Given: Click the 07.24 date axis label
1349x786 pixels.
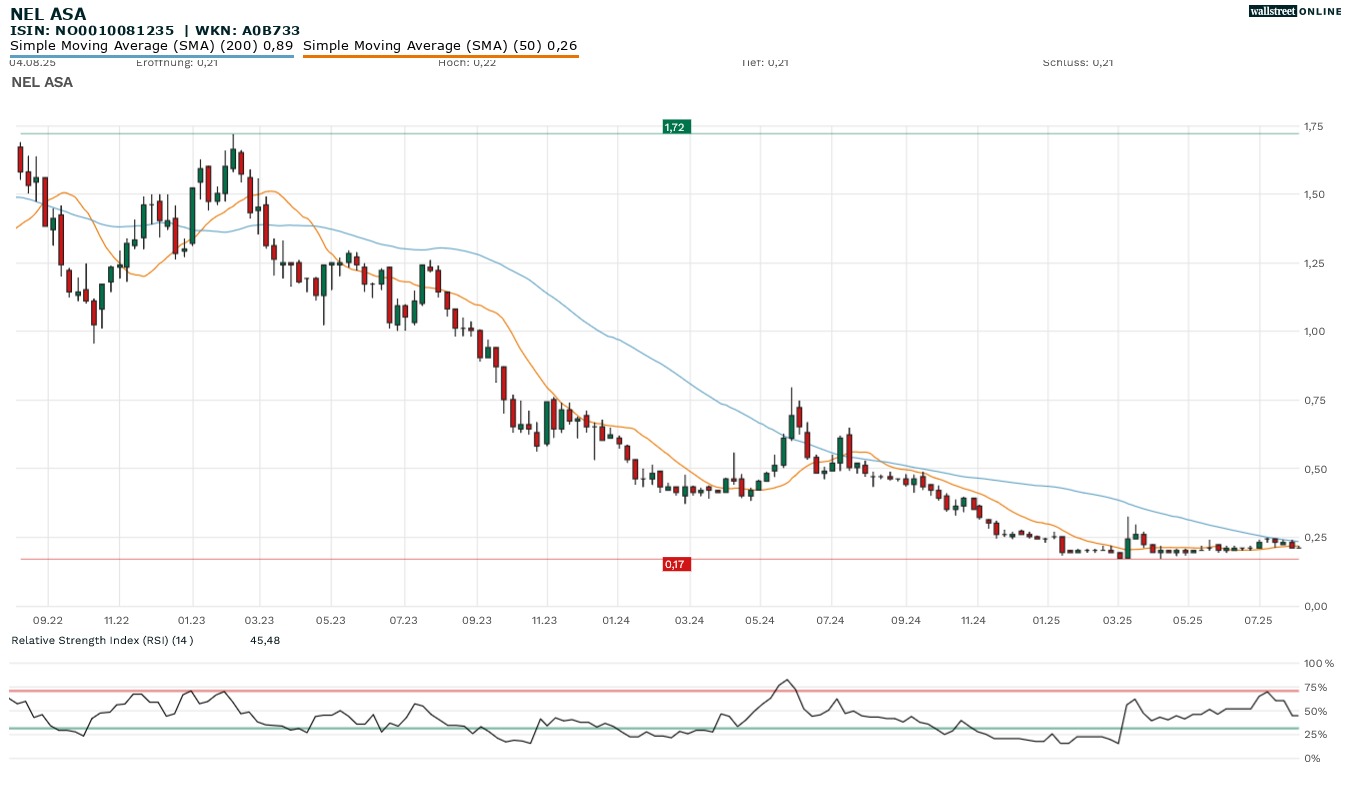Looking at the screenshot, I should 831,621.
